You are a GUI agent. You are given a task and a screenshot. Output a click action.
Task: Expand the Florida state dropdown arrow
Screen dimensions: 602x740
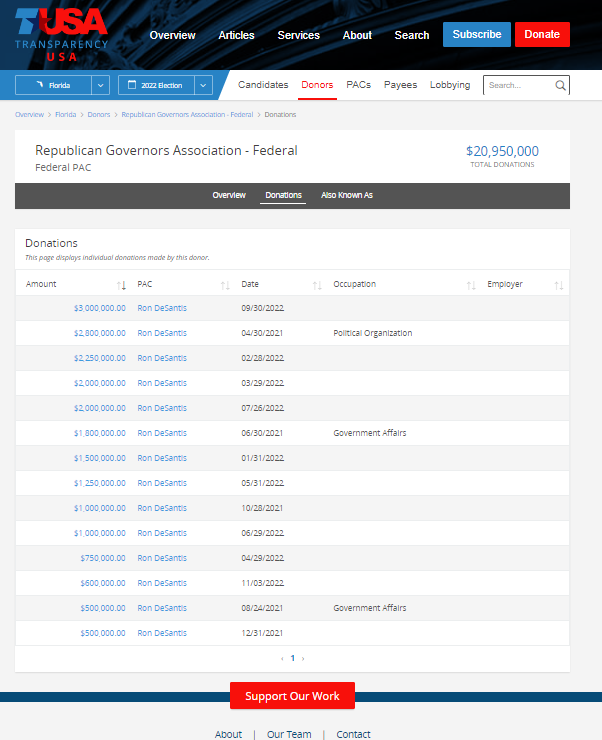pos(100,85)
